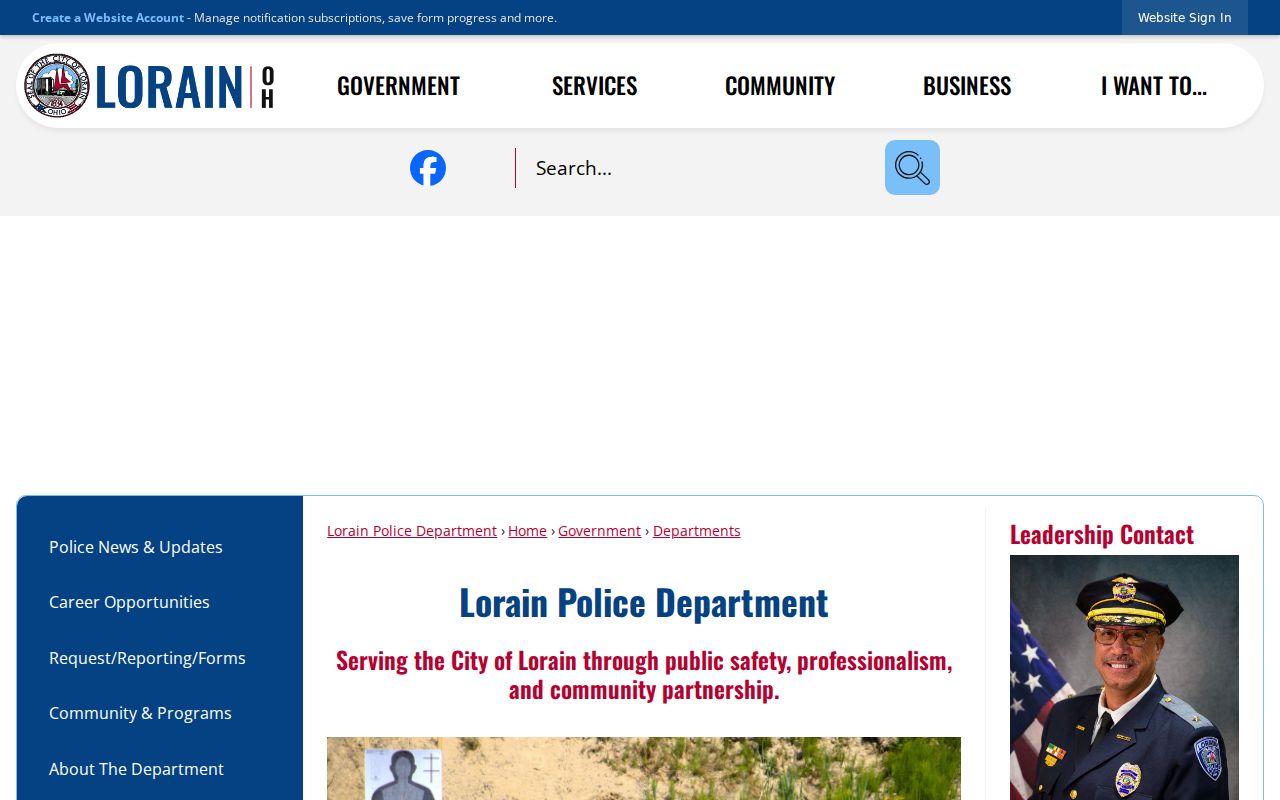This screenshot has height=800, width=1280.
Task: Click the Create a Website Account link
Action: click(108, 18)
